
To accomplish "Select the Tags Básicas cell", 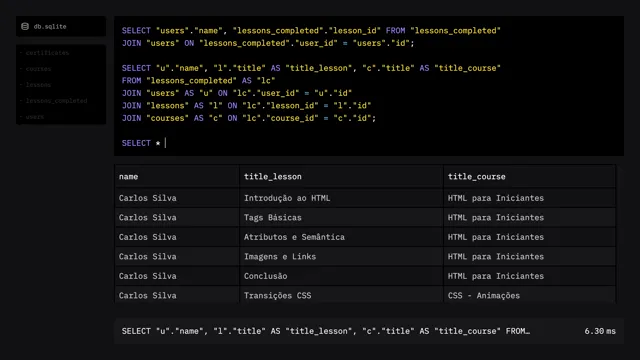I will (341, 218).
